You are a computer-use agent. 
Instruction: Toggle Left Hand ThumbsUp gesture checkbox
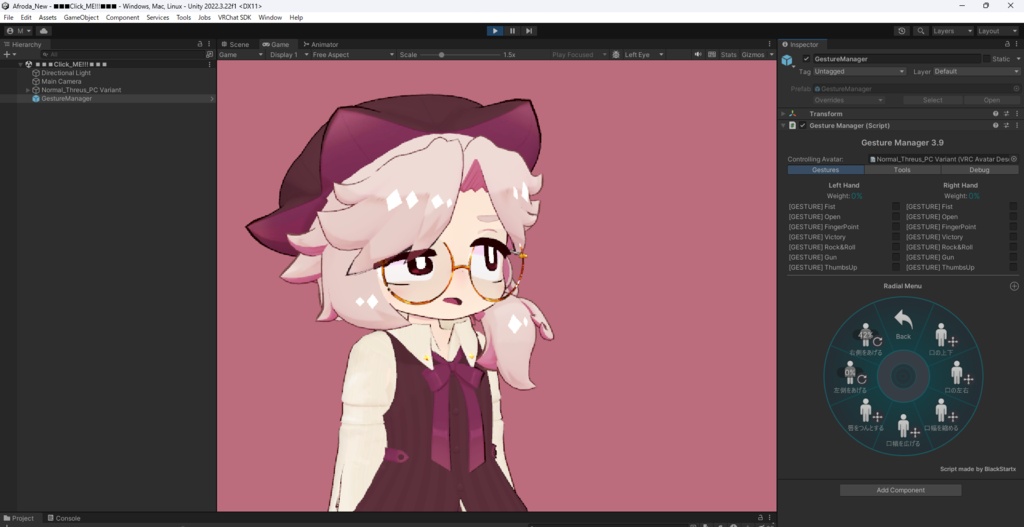click(896, 268)
